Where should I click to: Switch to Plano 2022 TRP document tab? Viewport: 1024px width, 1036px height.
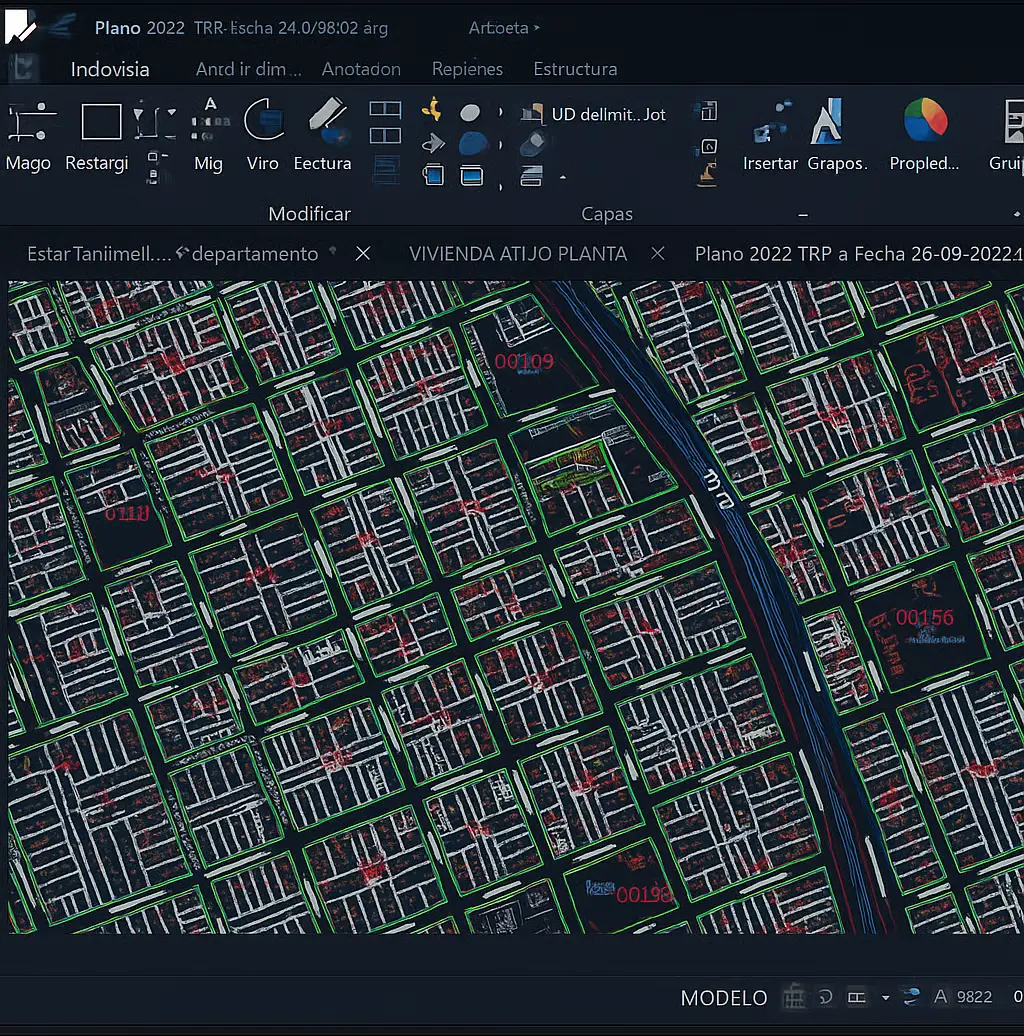click(x=858, y=254)
